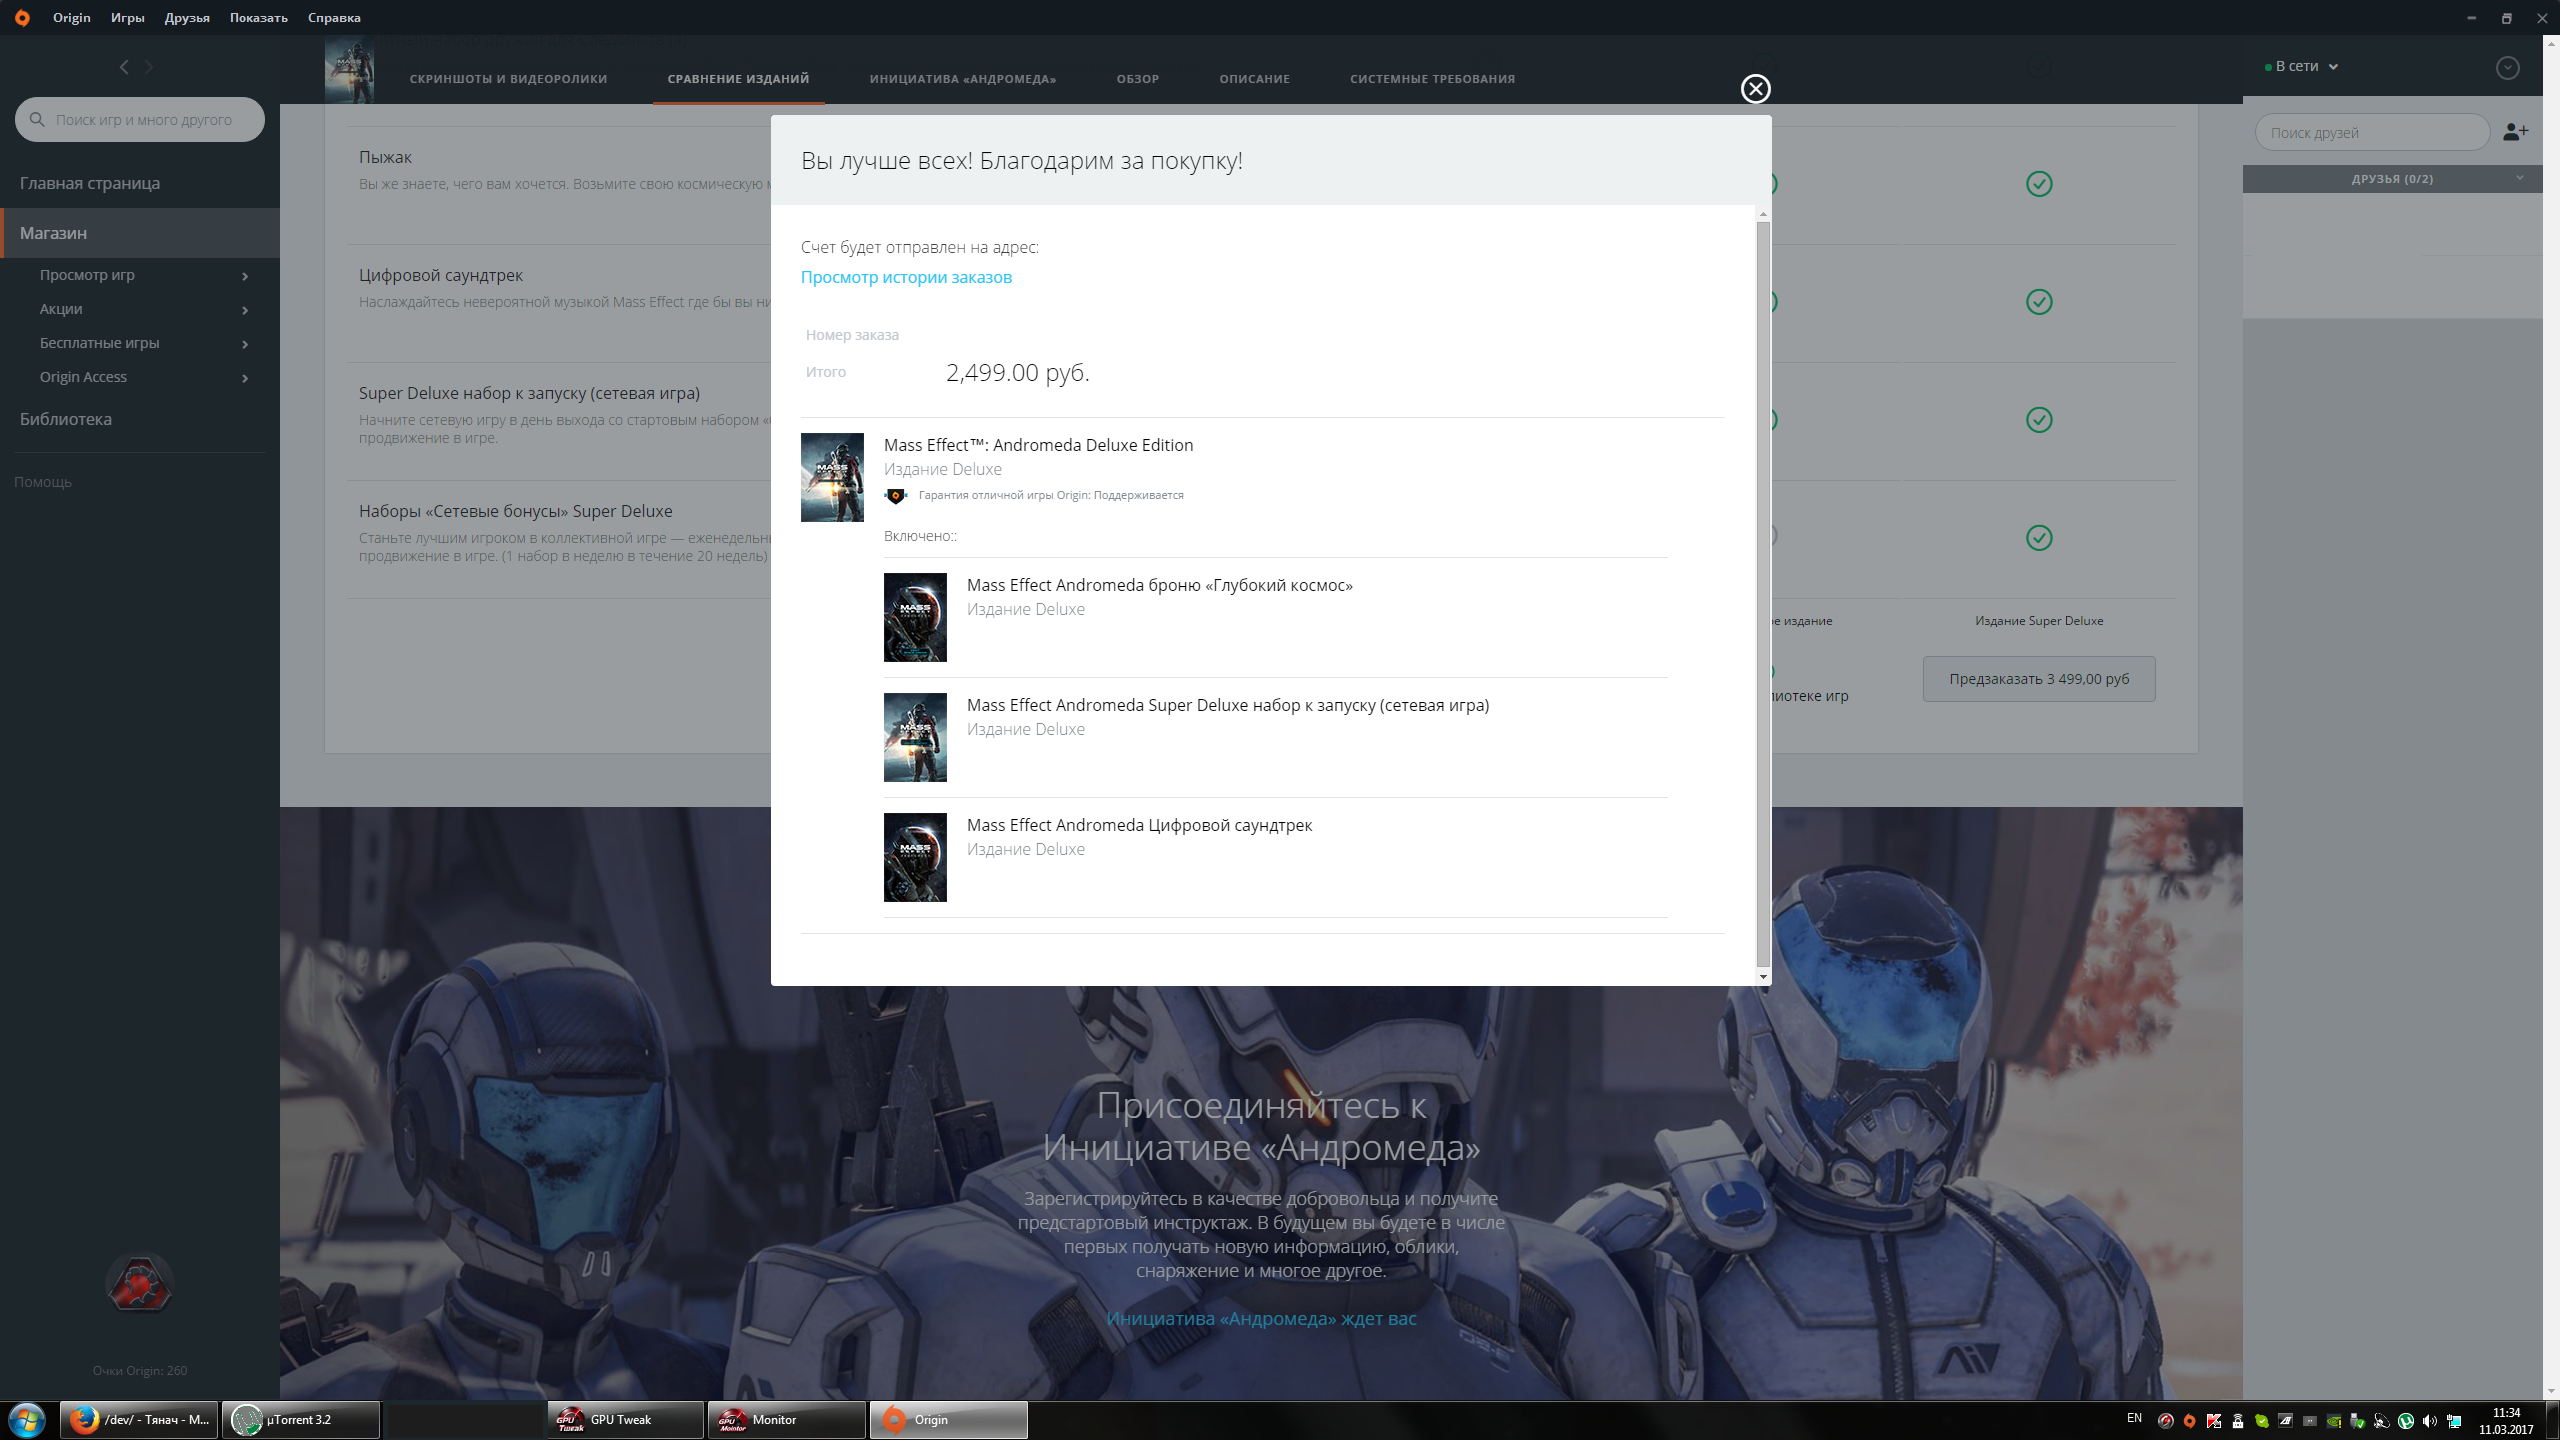
Task: Expand the Просмотр игр submenu
Action: (245, 276)
